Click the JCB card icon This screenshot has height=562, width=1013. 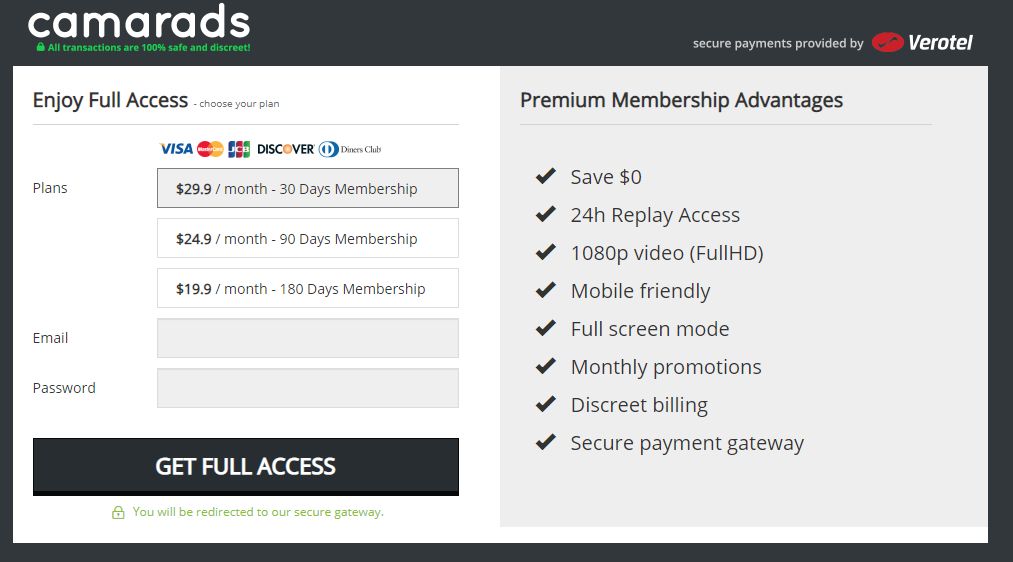(239, 149)
